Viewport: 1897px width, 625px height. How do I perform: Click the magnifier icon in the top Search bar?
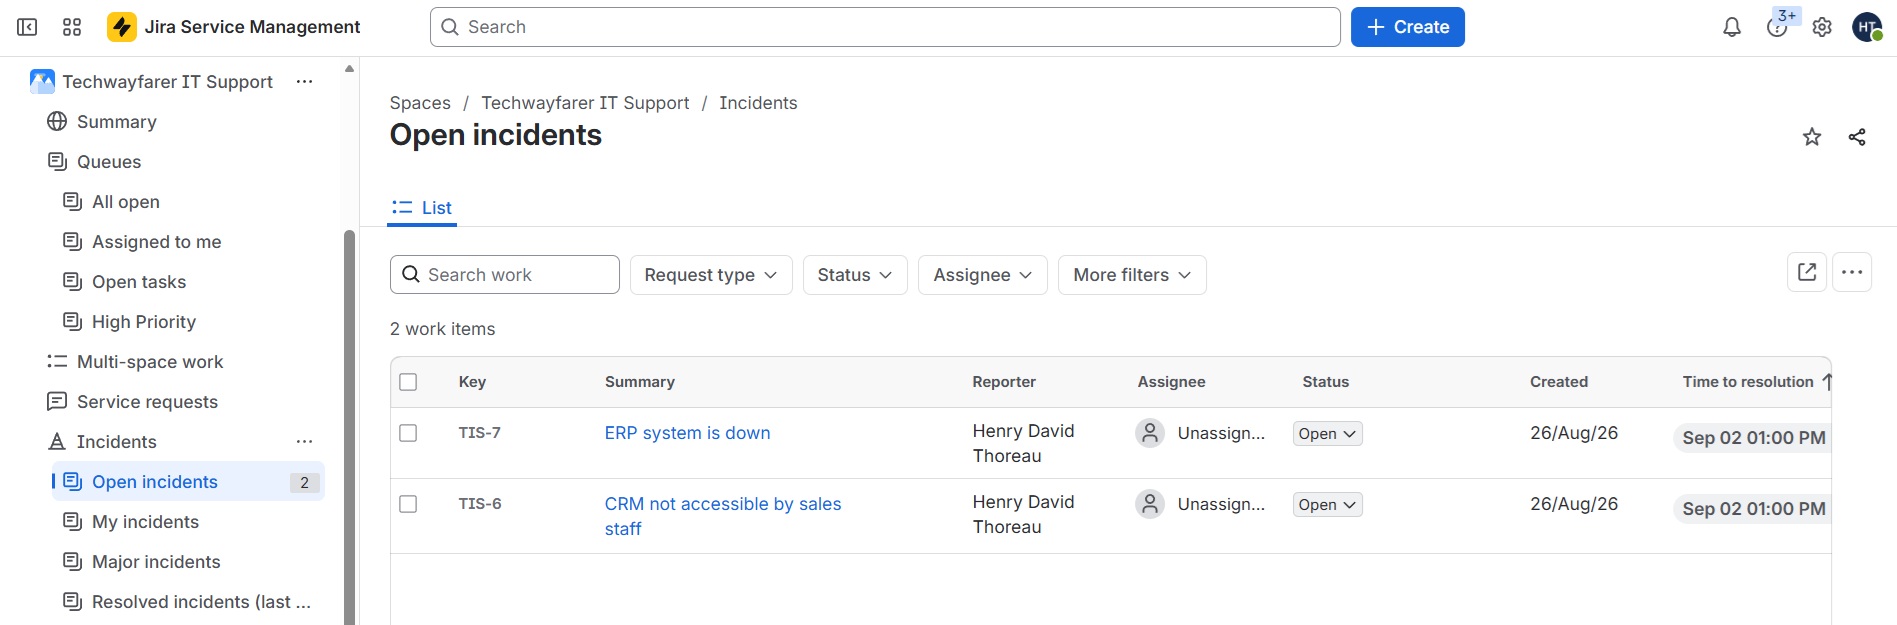pos(450,27)
